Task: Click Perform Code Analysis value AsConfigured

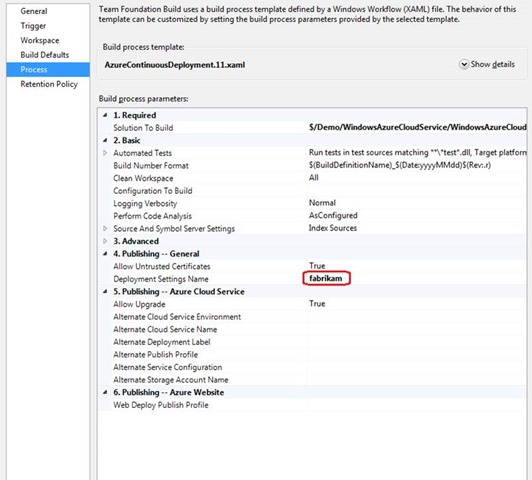Action: (333, 215)
